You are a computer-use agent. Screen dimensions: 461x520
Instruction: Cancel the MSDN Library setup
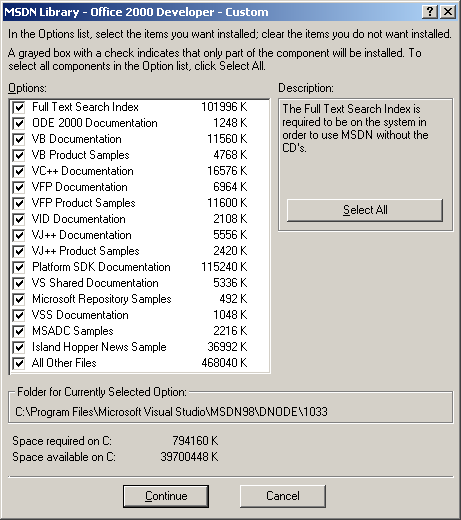[x=283, y=496]
